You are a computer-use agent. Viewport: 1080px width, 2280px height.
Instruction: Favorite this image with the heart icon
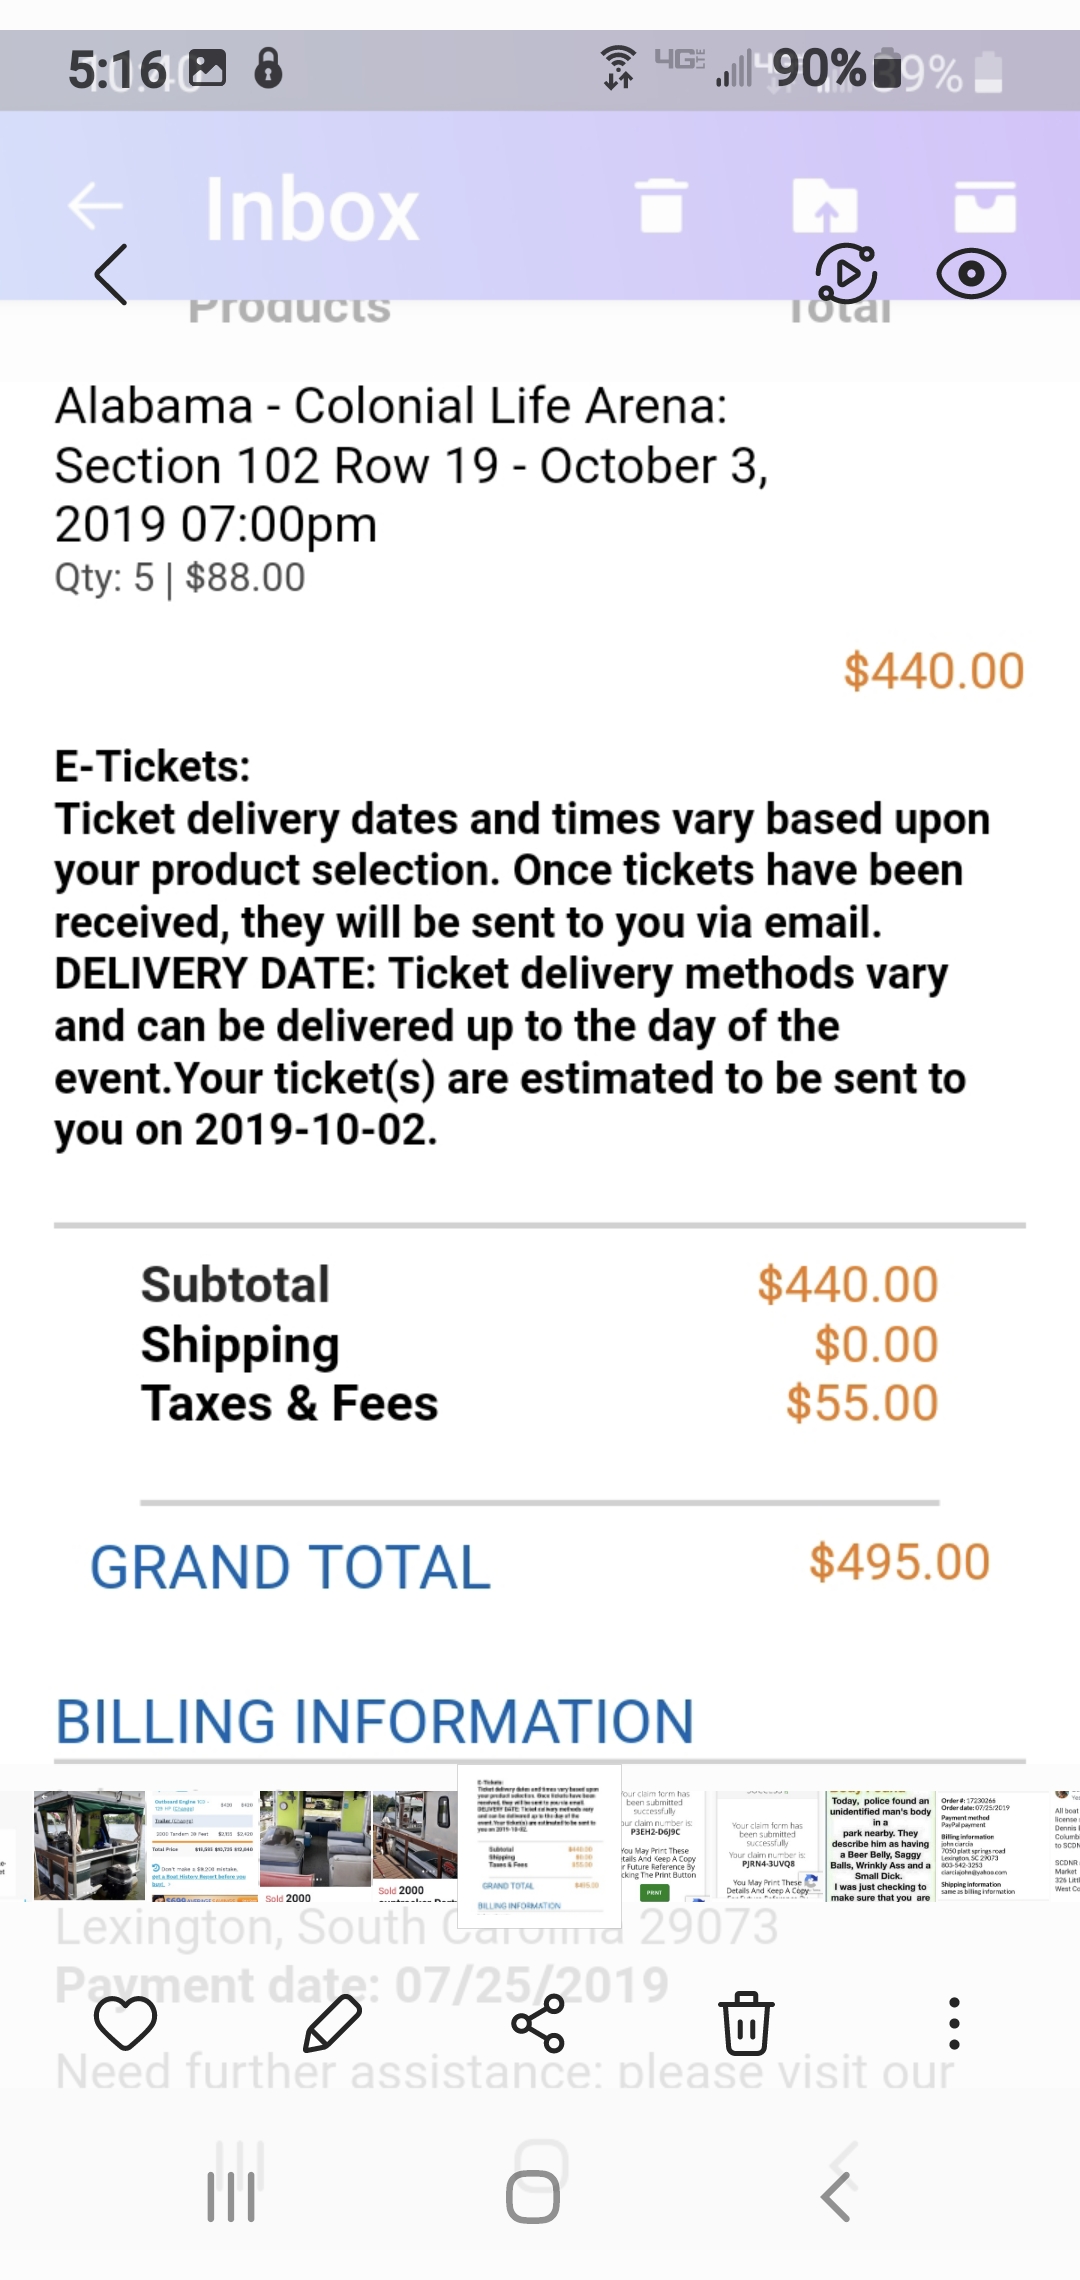coord(125,2023)
